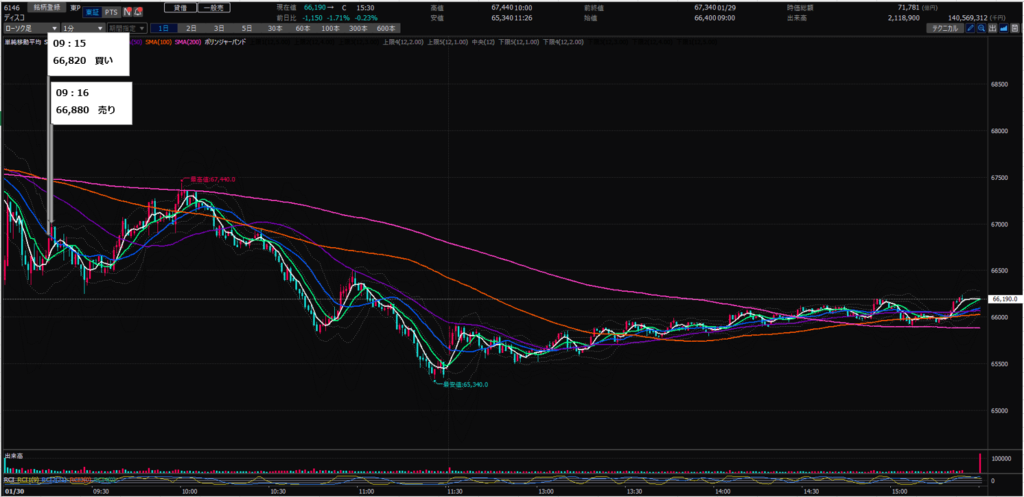Select the 5日 period tab
The height and width of the screenshot is (497, 1024).
tap(246, 29)
